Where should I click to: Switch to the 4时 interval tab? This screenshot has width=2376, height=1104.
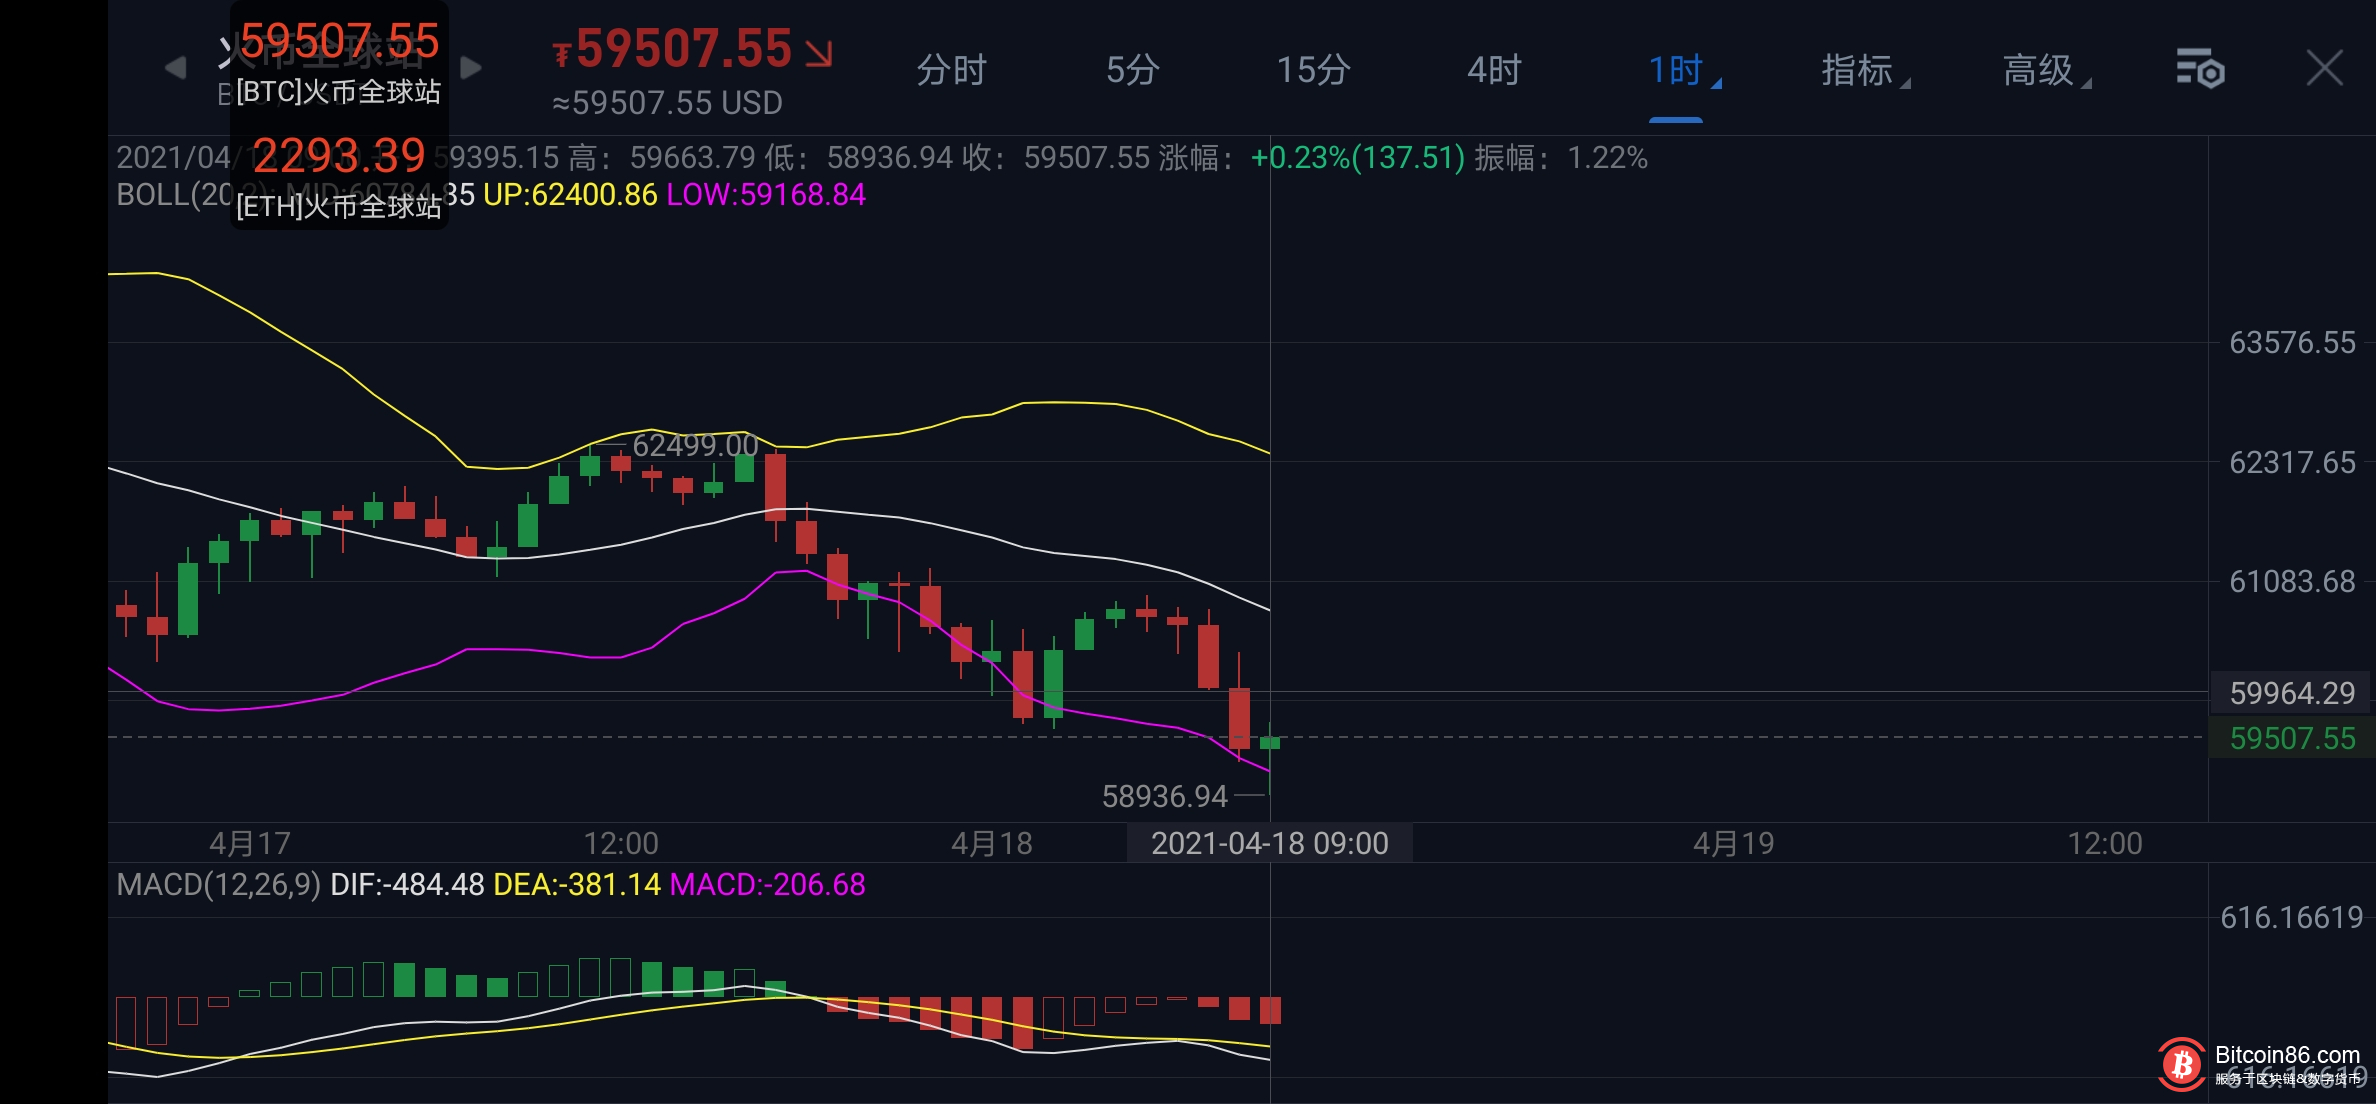(x=1494, y=70)
